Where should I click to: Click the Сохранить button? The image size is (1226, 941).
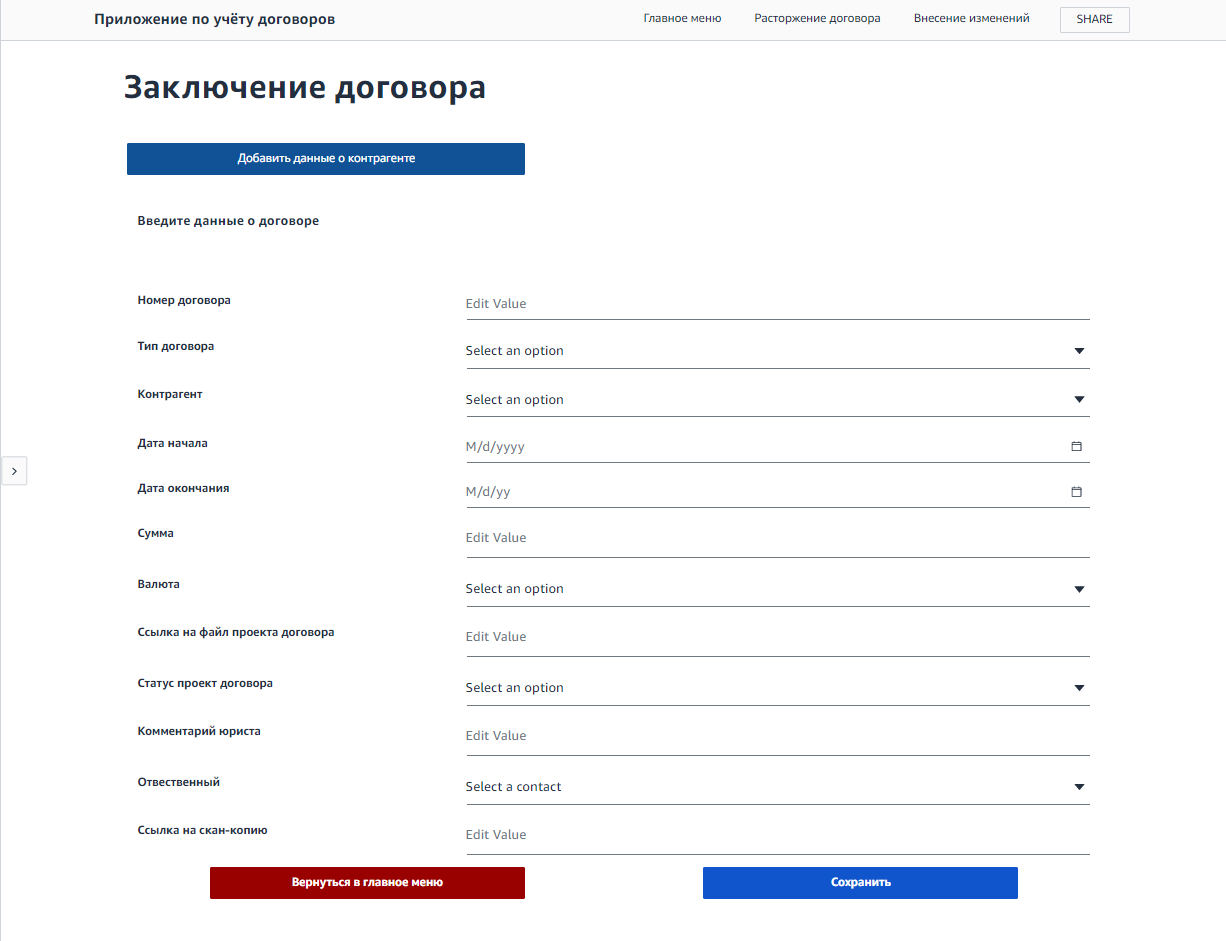tap(860, 883)
